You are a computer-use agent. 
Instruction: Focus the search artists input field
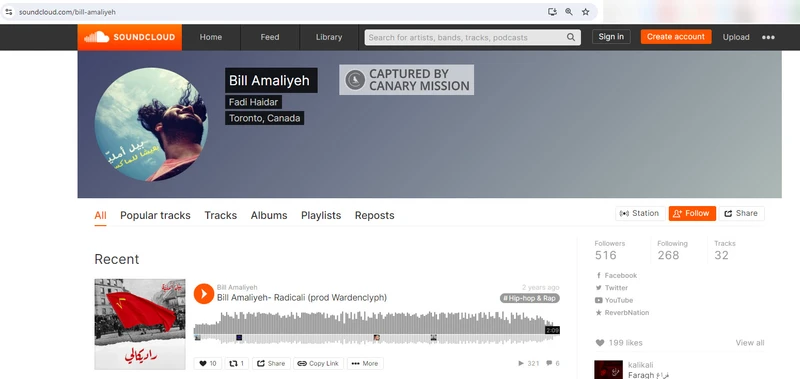click(x=466, y=37)
